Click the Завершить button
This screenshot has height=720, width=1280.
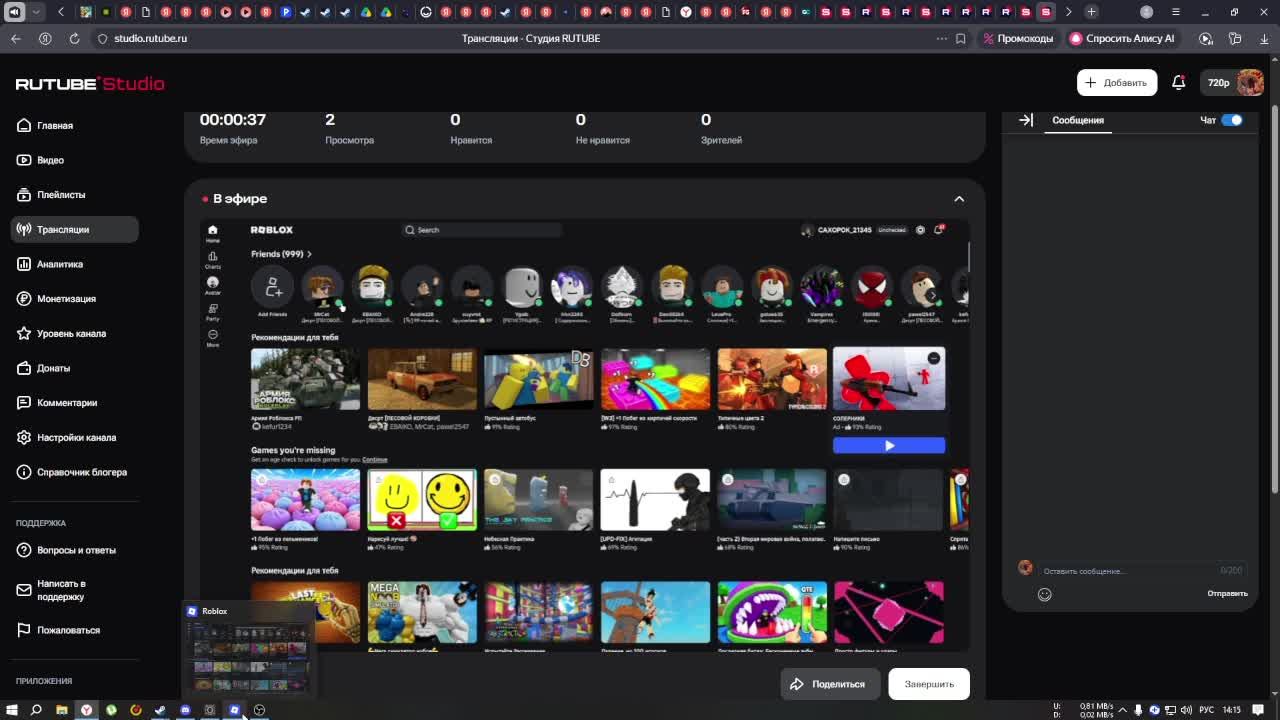pyautogui.click(x=929, y=684)
